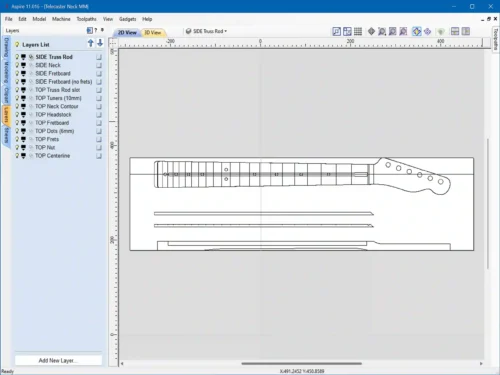Screen dimensions: 500x375
Task: Toggle visibility of TOP Truss Rod slot layer
Action: pyautogui.click(x=17, y=90)
